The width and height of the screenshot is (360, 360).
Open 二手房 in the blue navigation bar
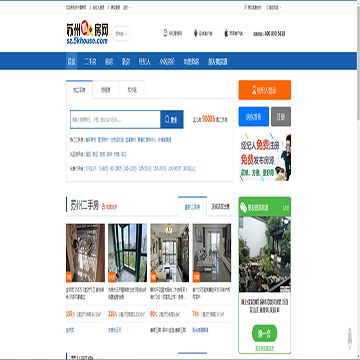[90, 61]
